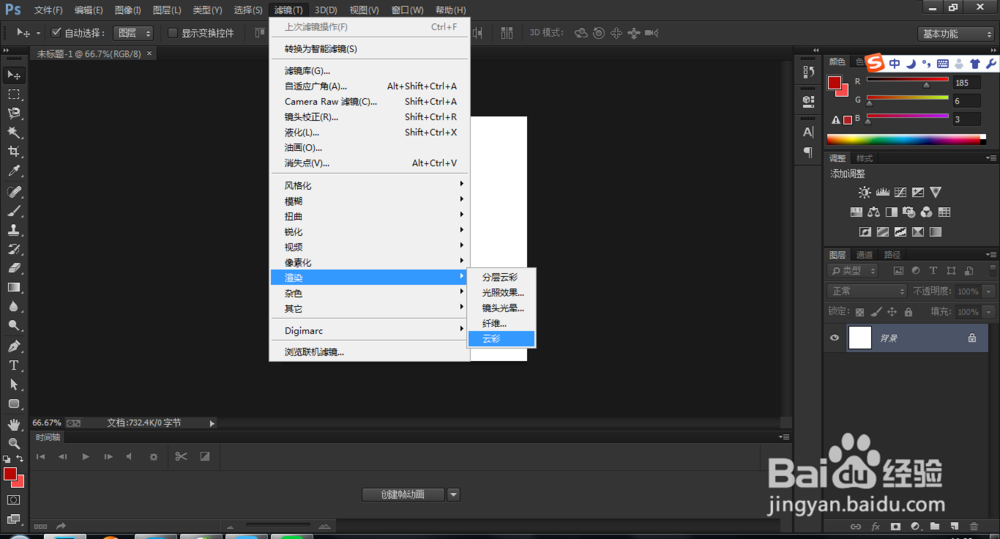Open 类型 layer filter dropdown

854,271
